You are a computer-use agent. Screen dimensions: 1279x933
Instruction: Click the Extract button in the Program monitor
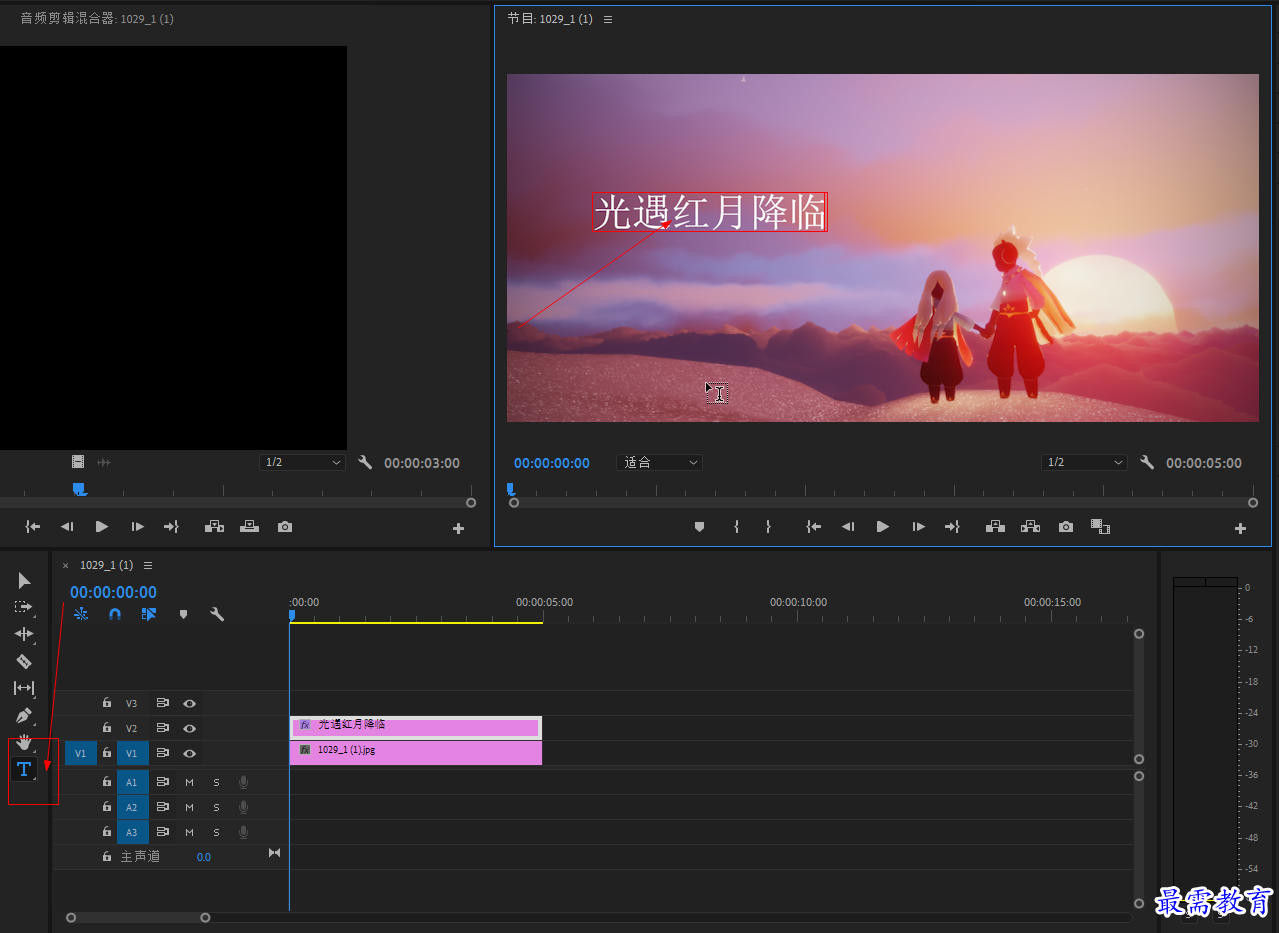coord(1030,527)
